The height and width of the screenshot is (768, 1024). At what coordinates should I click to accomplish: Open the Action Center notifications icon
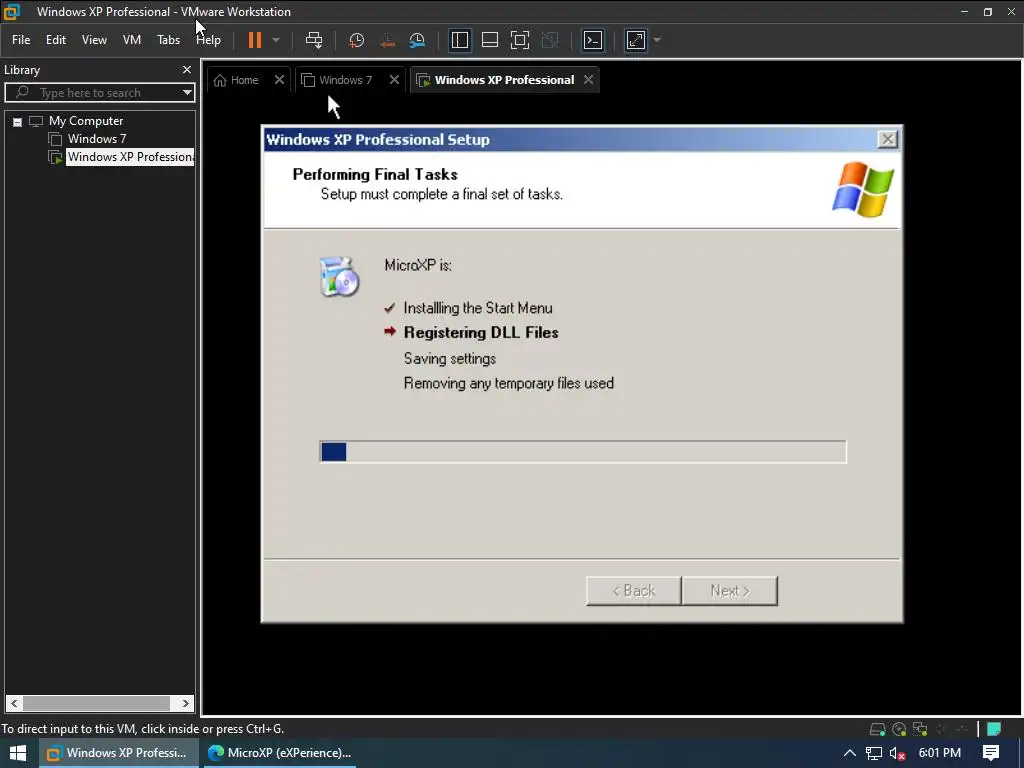(x=991, y=753)
